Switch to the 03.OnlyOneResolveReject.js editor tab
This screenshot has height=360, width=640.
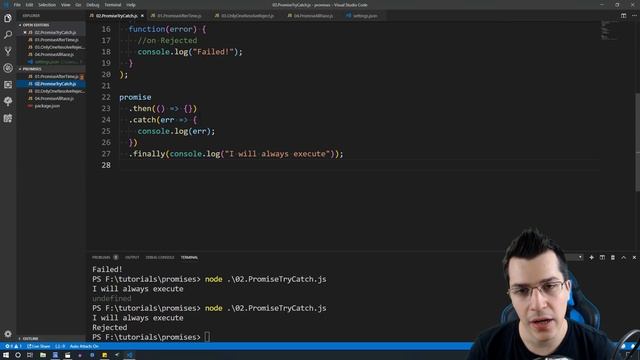pyautogui.click(x=247, y=16)
